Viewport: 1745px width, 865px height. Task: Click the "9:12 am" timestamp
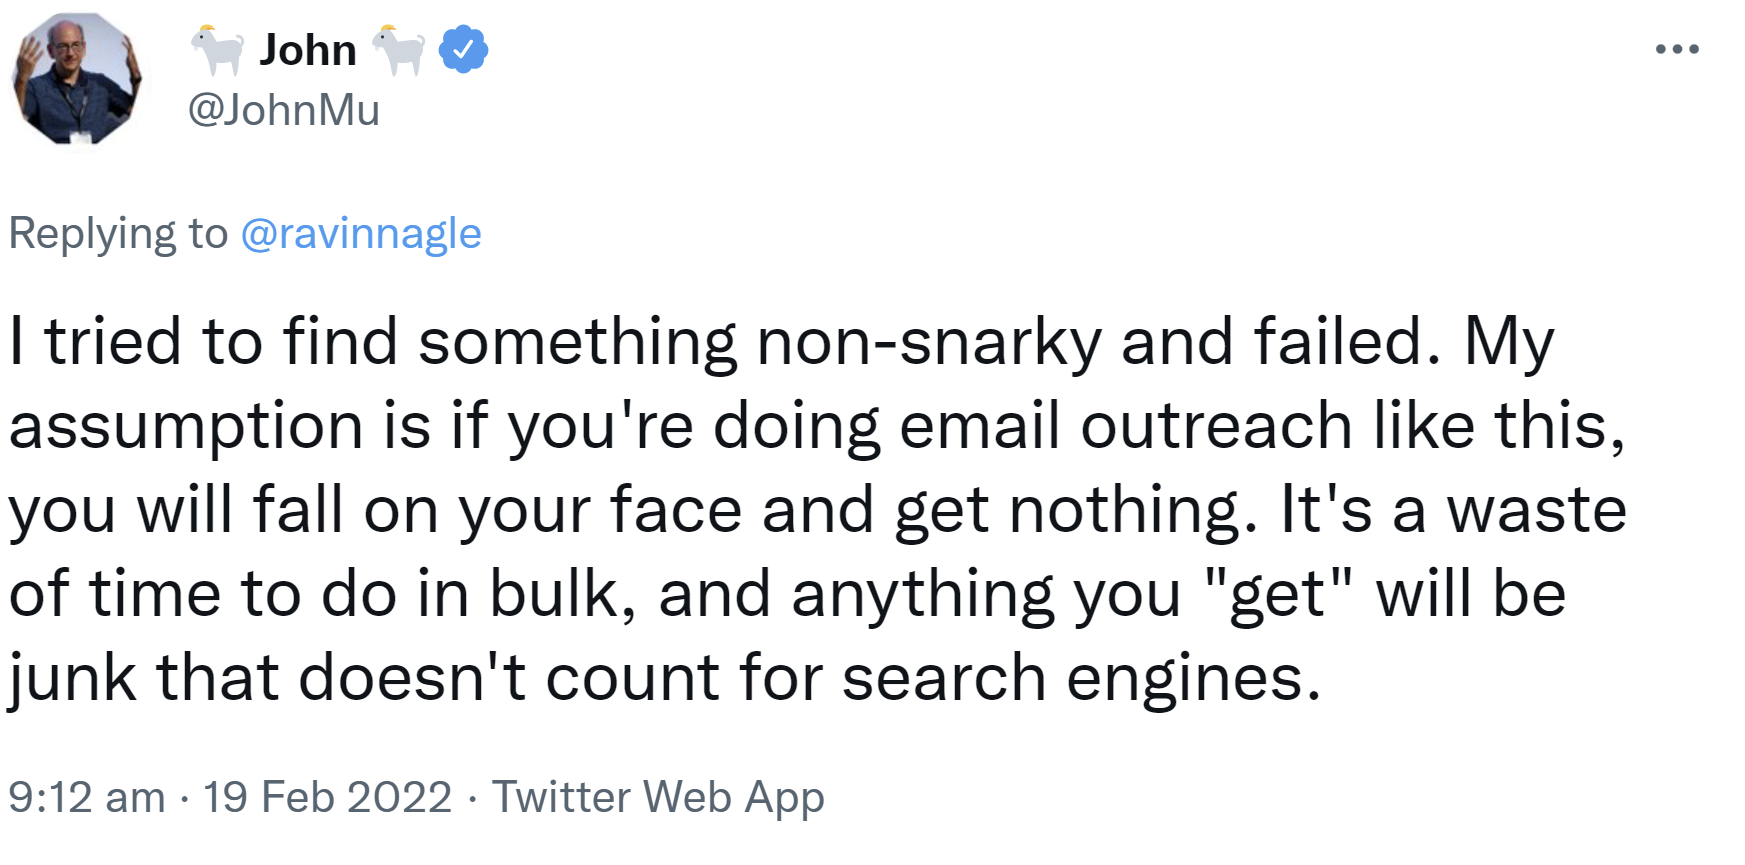(87, 798)
